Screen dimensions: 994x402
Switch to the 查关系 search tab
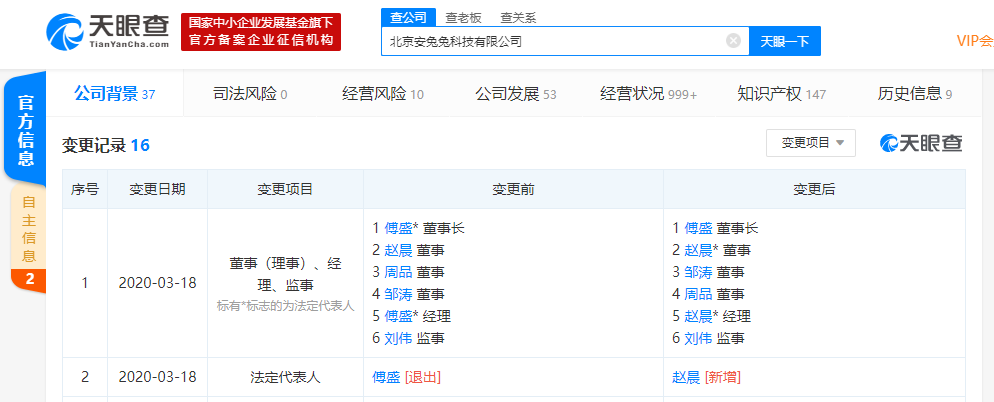[518, 18]
